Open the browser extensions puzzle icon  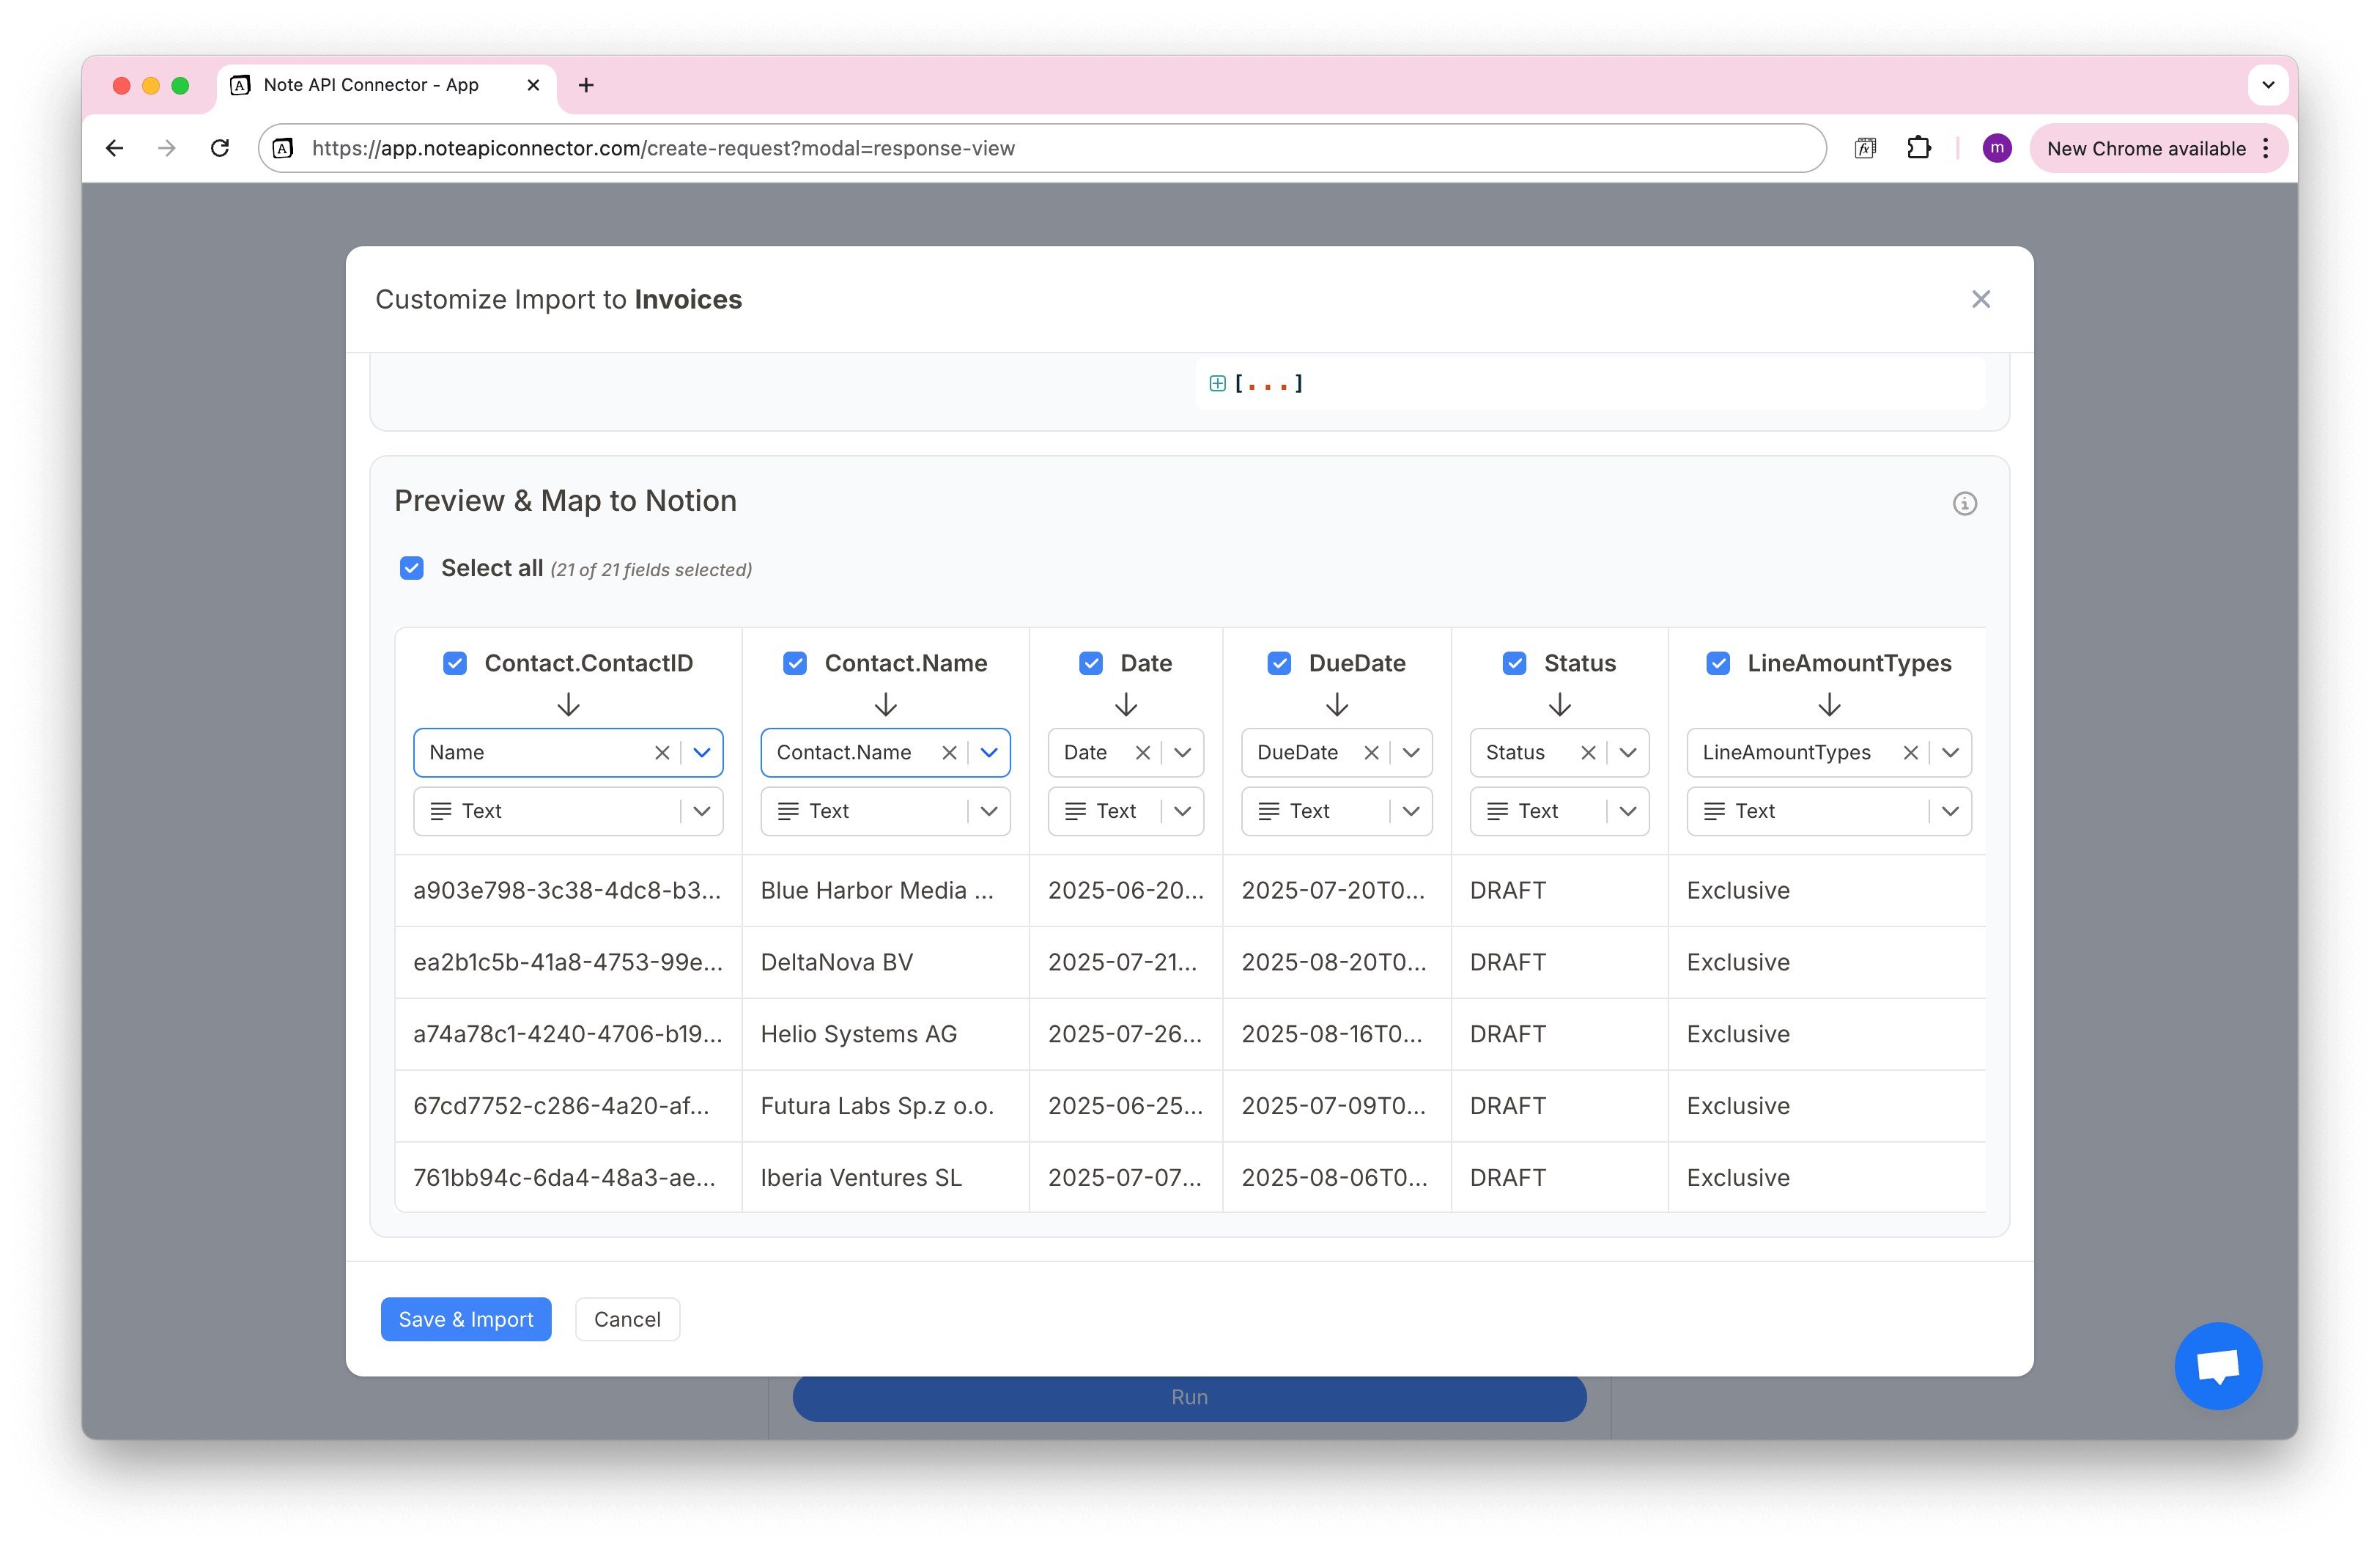1917,148
